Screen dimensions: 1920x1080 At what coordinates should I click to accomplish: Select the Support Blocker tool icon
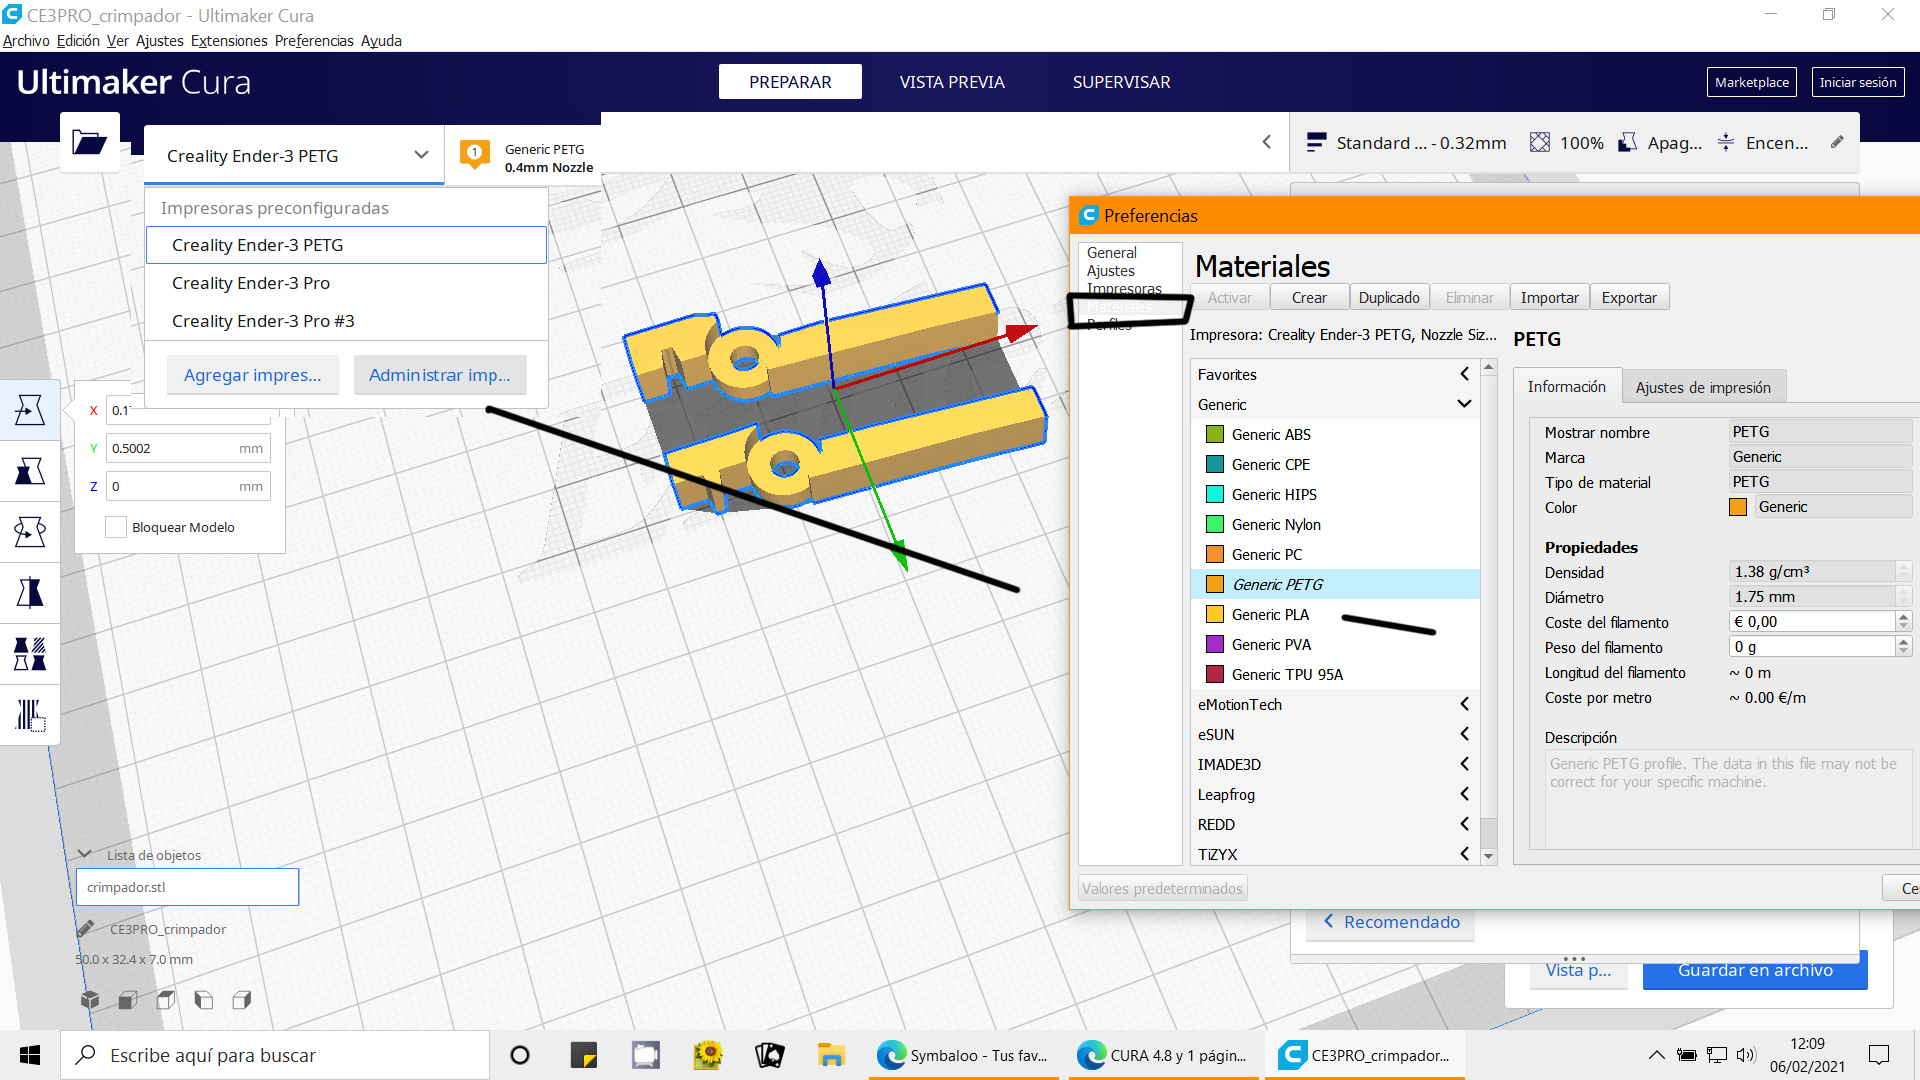[29, 715]
